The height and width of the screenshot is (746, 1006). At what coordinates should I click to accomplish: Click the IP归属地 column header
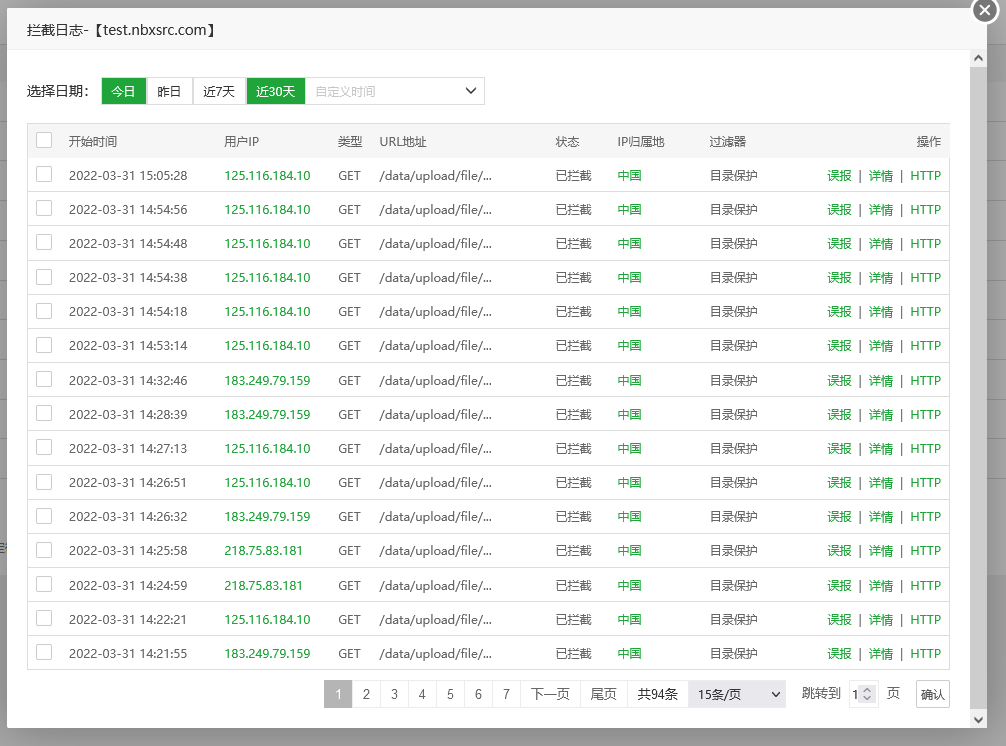pos(641,142)
